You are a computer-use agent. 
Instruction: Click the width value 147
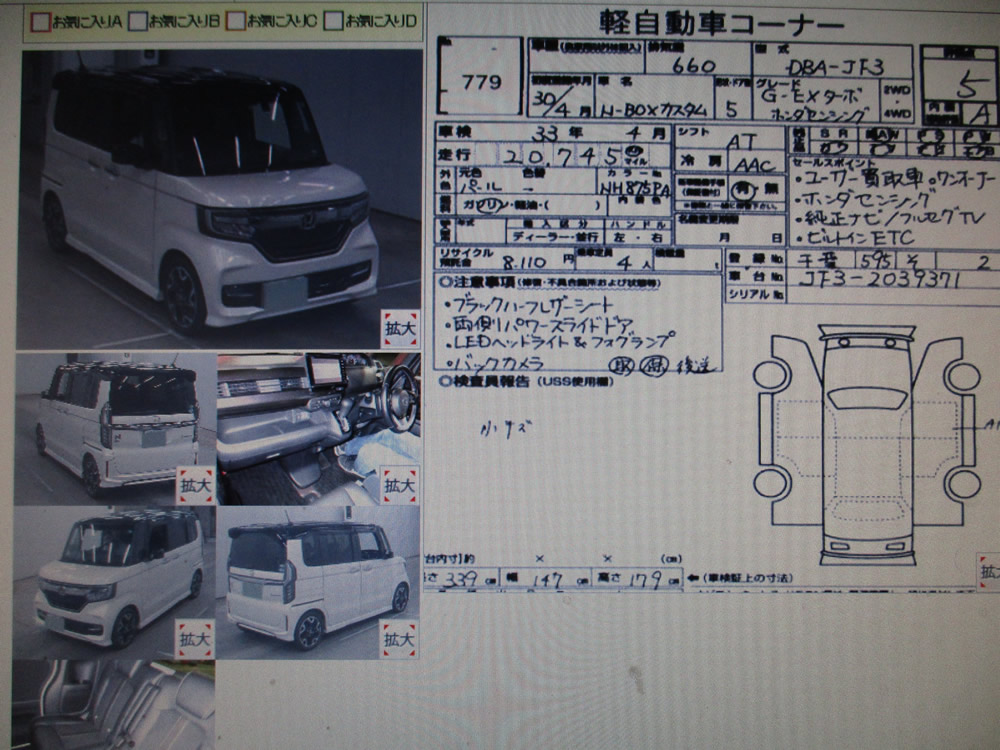pos(547,580)
